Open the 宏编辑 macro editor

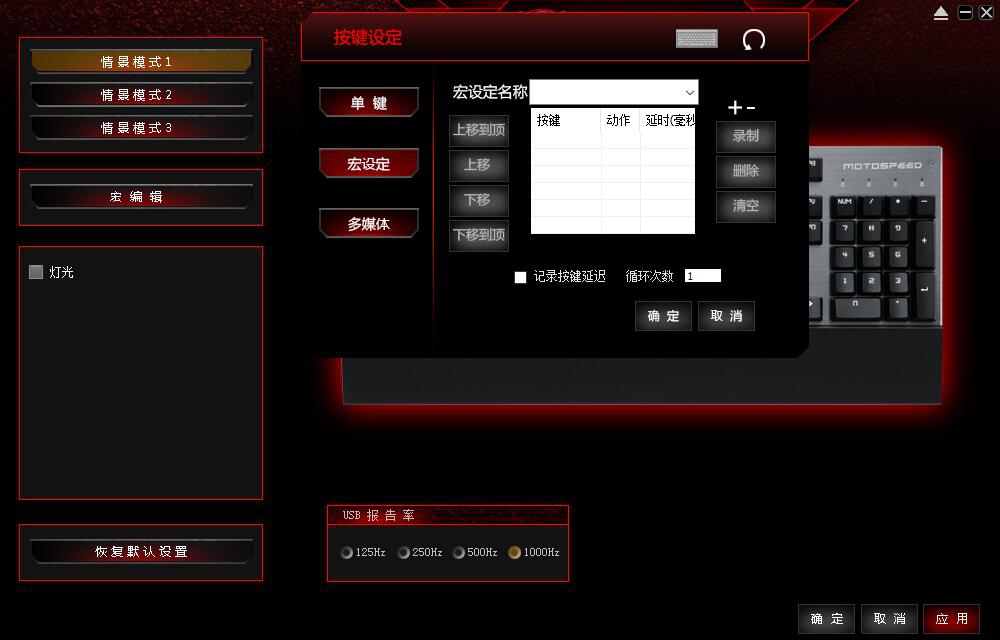point(140,197)
